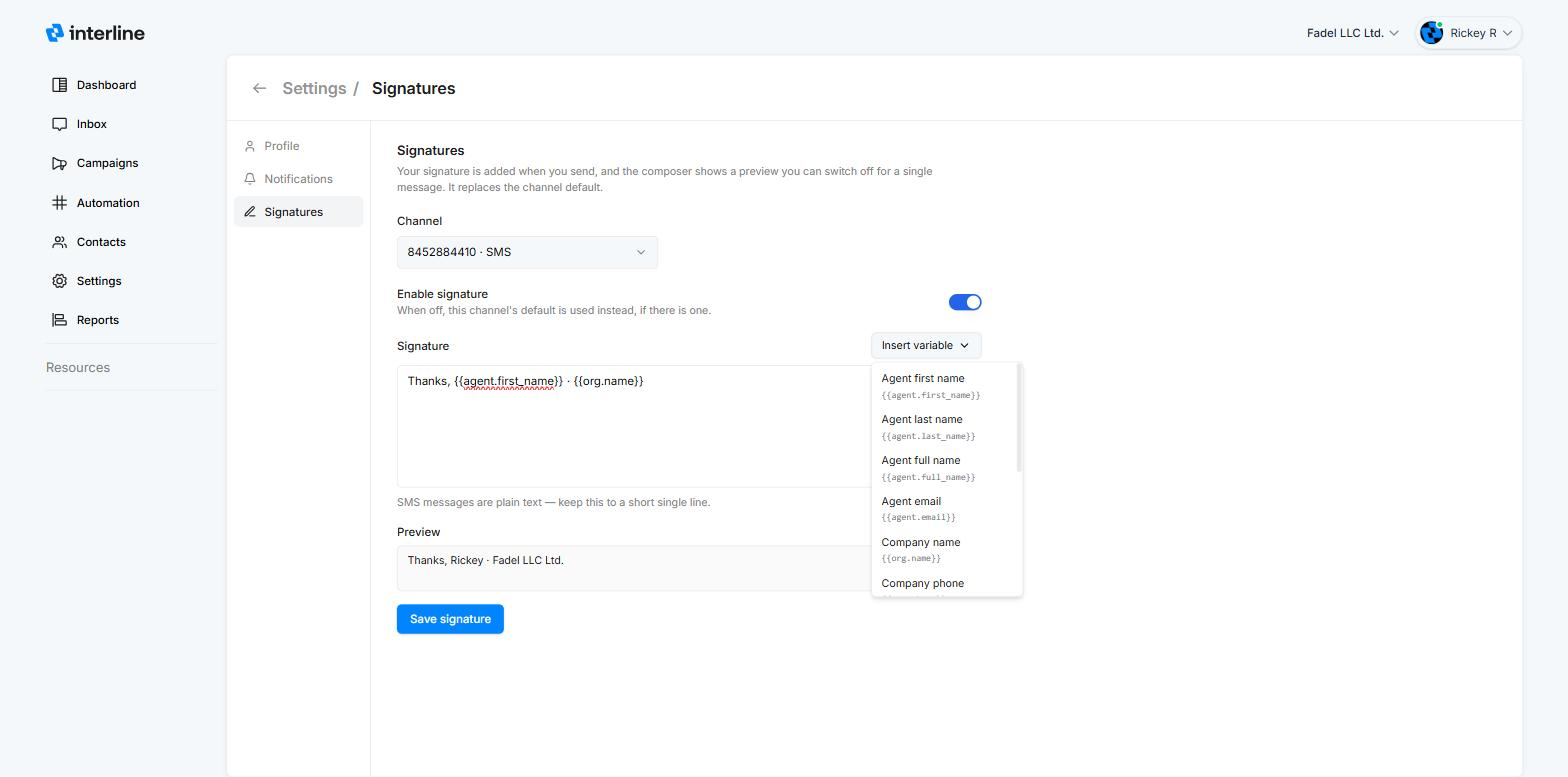
Task: Click the Notifications bell icon
Action: point(250,179)
